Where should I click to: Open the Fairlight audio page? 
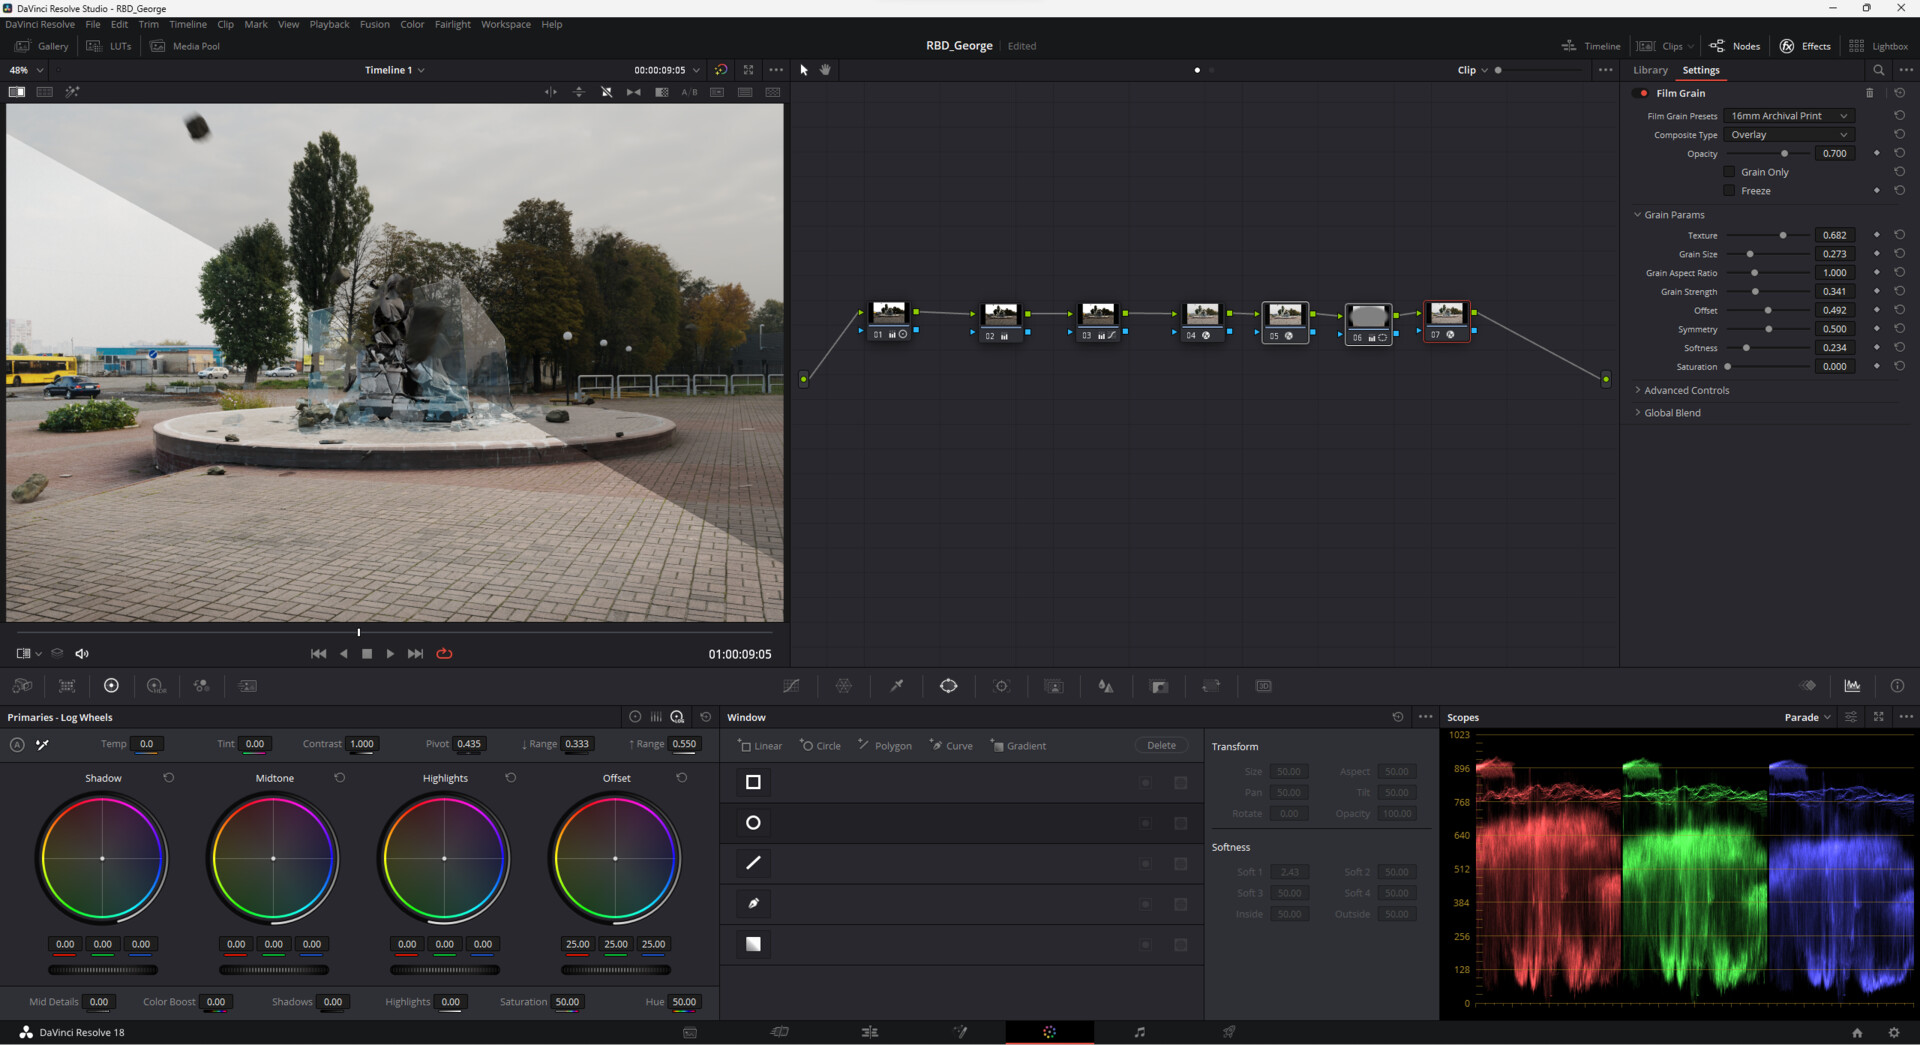1140,1032
